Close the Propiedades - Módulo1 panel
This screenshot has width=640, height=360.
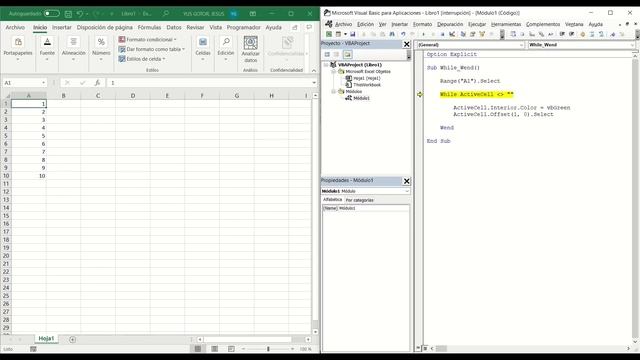tap(407, 181)
